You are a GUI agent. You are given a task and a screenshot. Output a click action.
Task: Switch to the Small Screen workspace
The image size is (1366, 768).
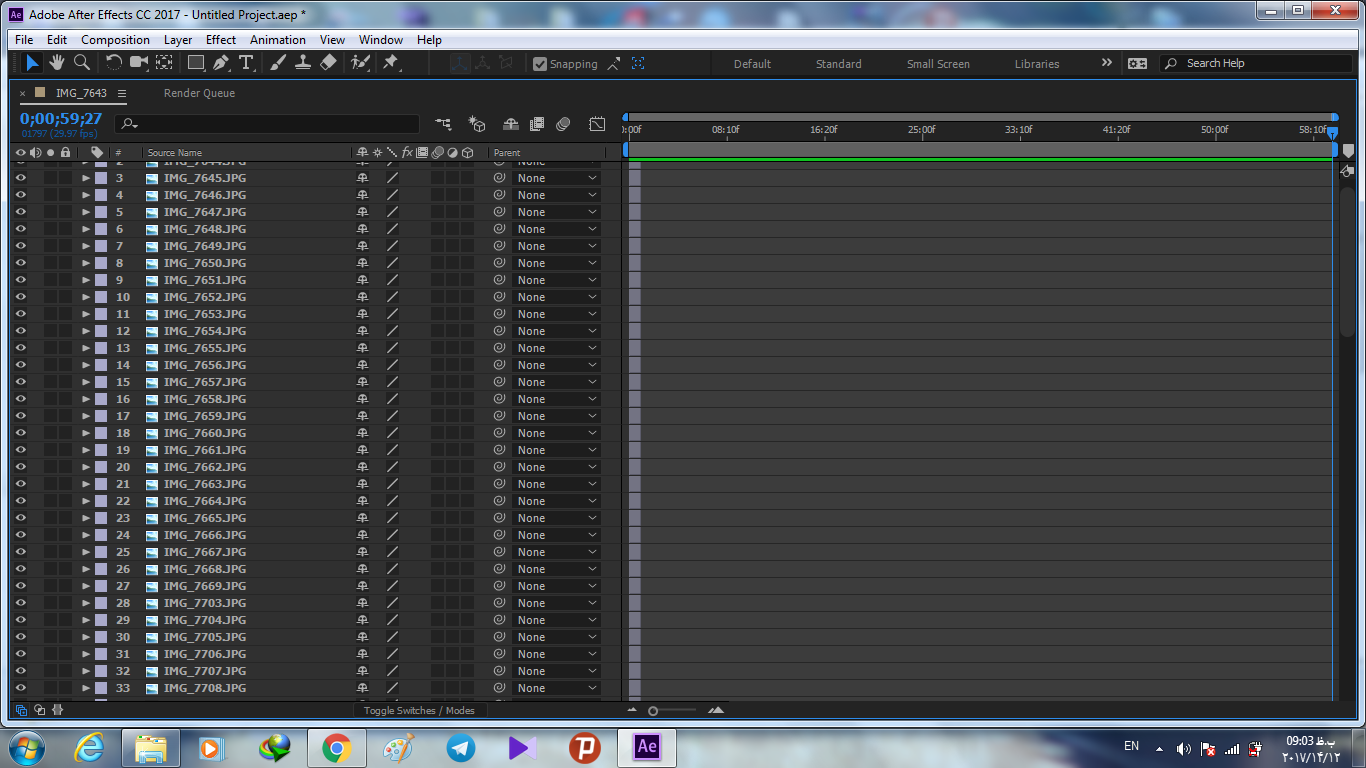point(938,64)
